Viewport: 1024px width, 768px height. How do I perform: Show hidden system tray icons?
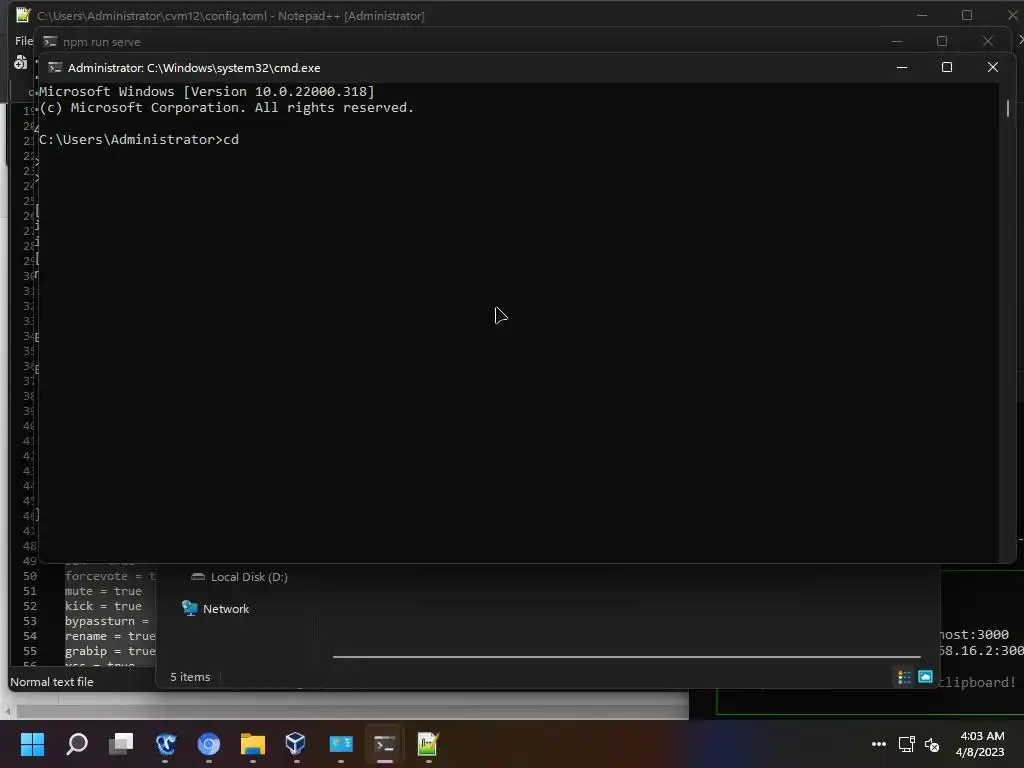879,744
